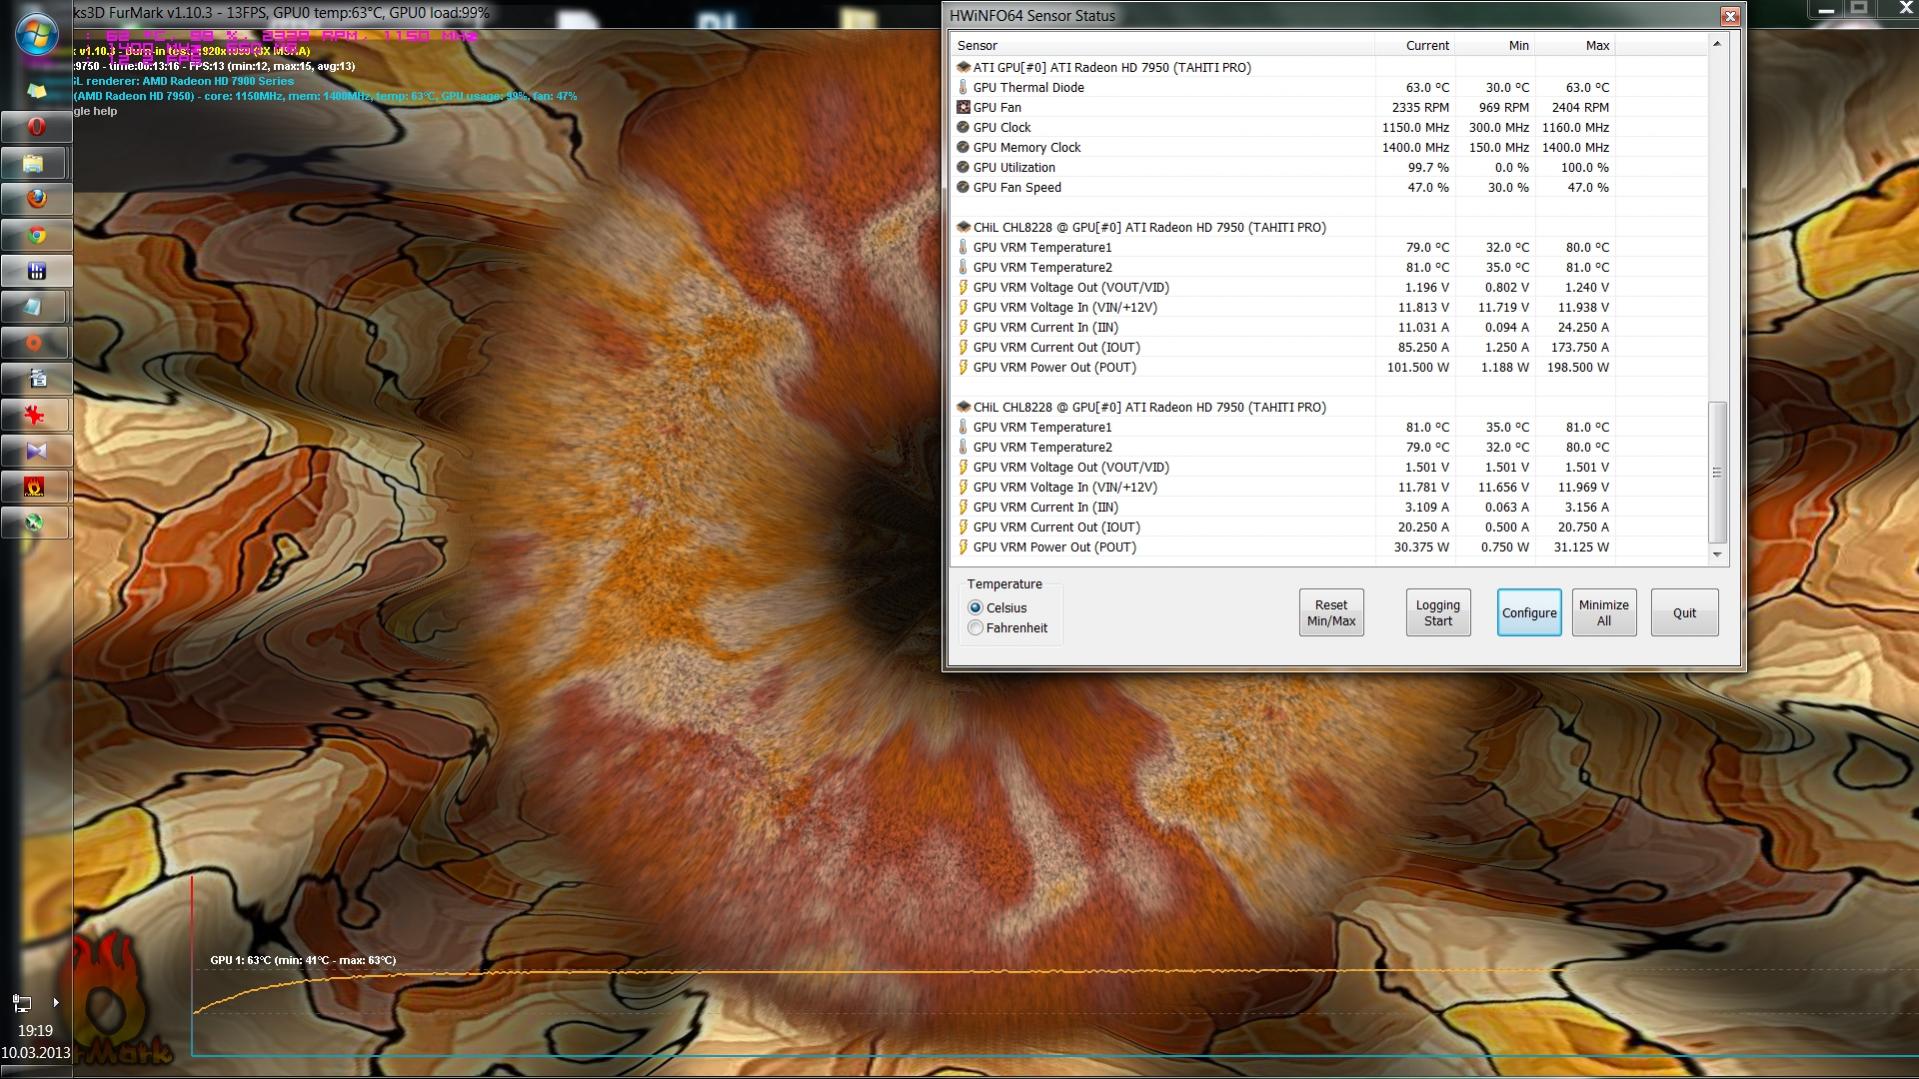Screen dimensions: 1919x1079
Task: Click the second CHiL CHL8228 chip icon
Action: coord(963,407)
